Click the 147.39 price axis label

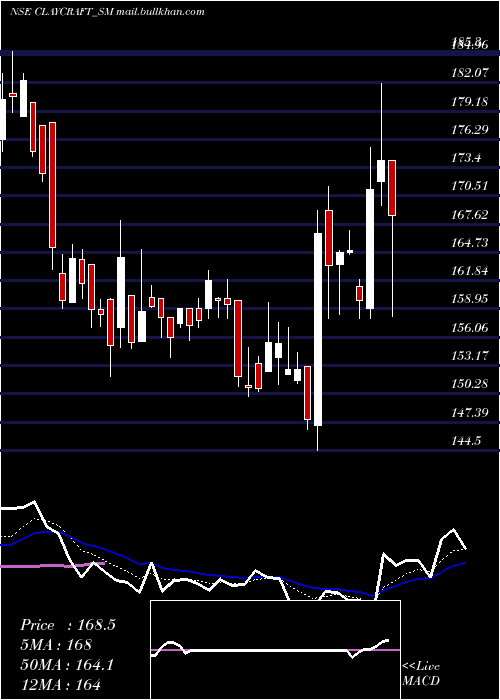(x=470, y=412)
